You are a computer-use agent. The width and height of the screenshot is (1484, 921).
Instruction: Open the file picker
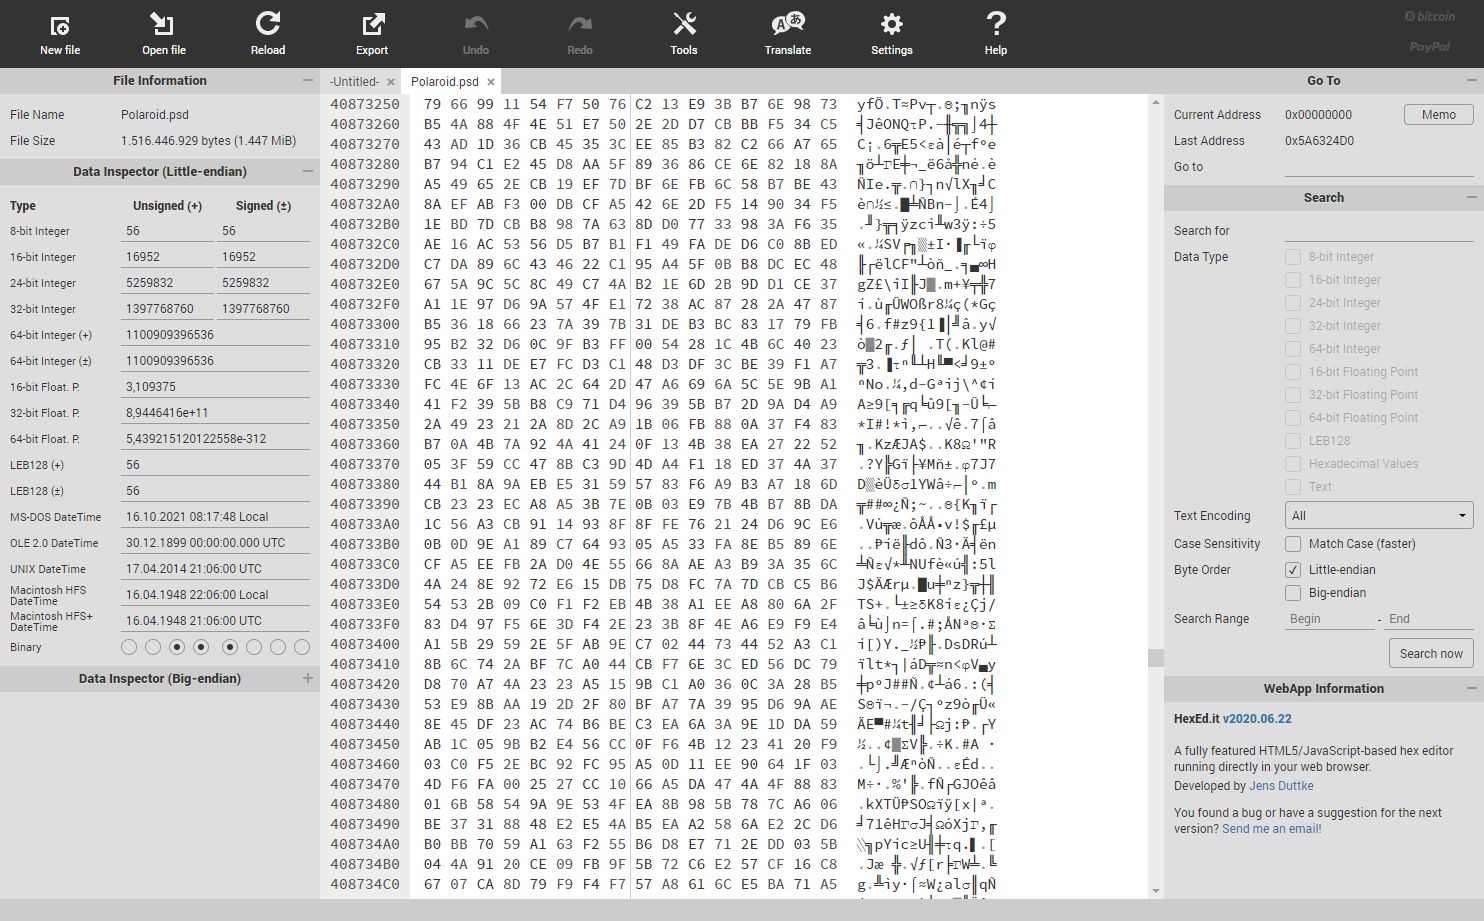pos(163,33)
